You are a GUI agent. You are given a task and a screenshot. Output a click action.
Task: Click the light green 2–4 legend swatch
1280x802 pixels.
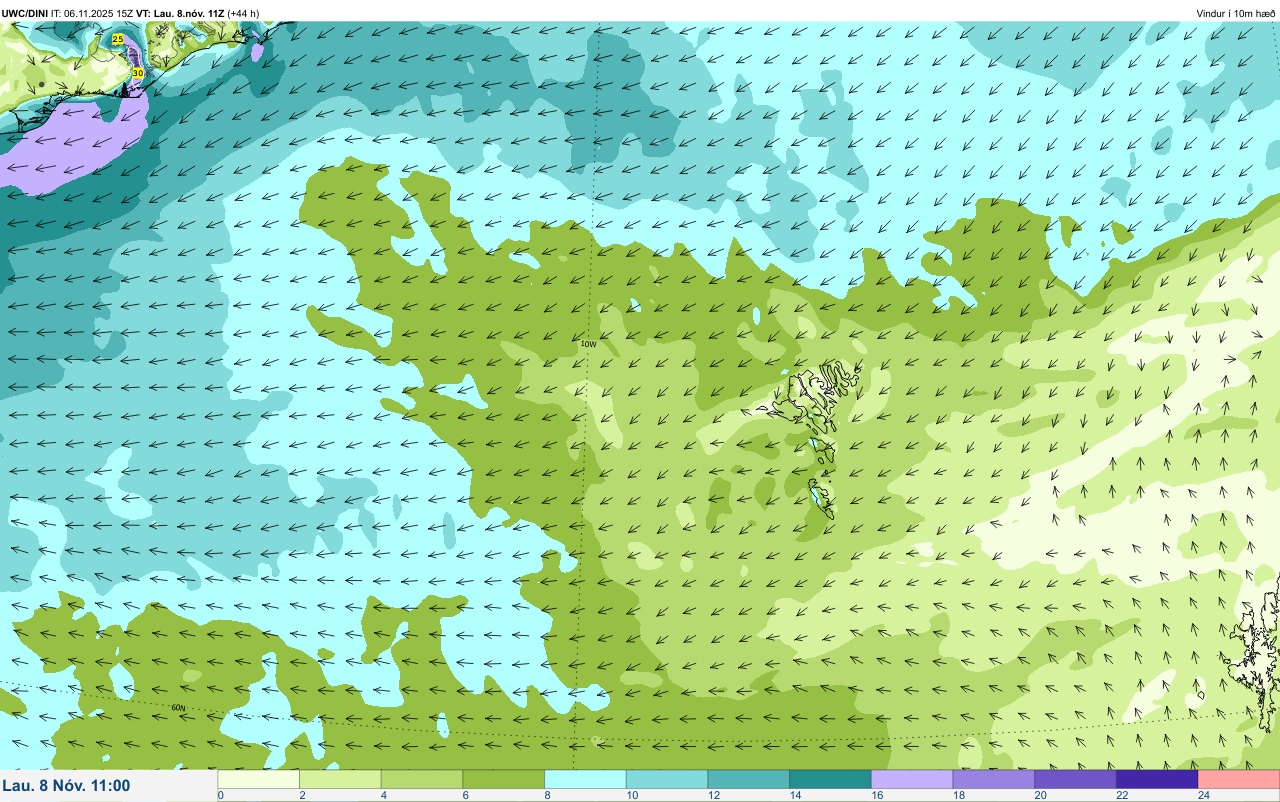[x=340, y=779]
